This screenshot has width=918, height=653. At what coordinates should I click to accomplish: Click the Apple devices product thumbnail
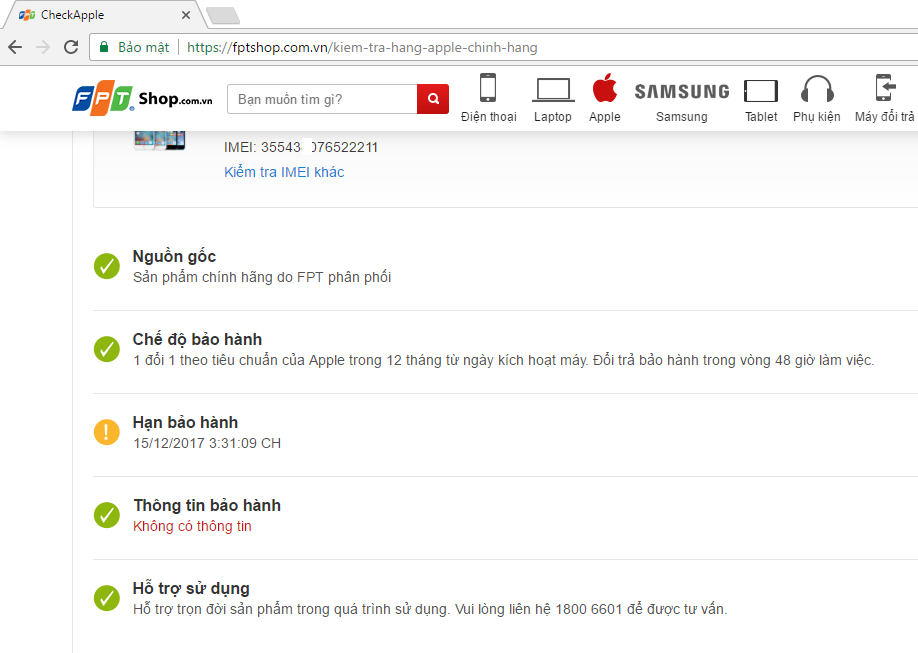click(159, 140)
